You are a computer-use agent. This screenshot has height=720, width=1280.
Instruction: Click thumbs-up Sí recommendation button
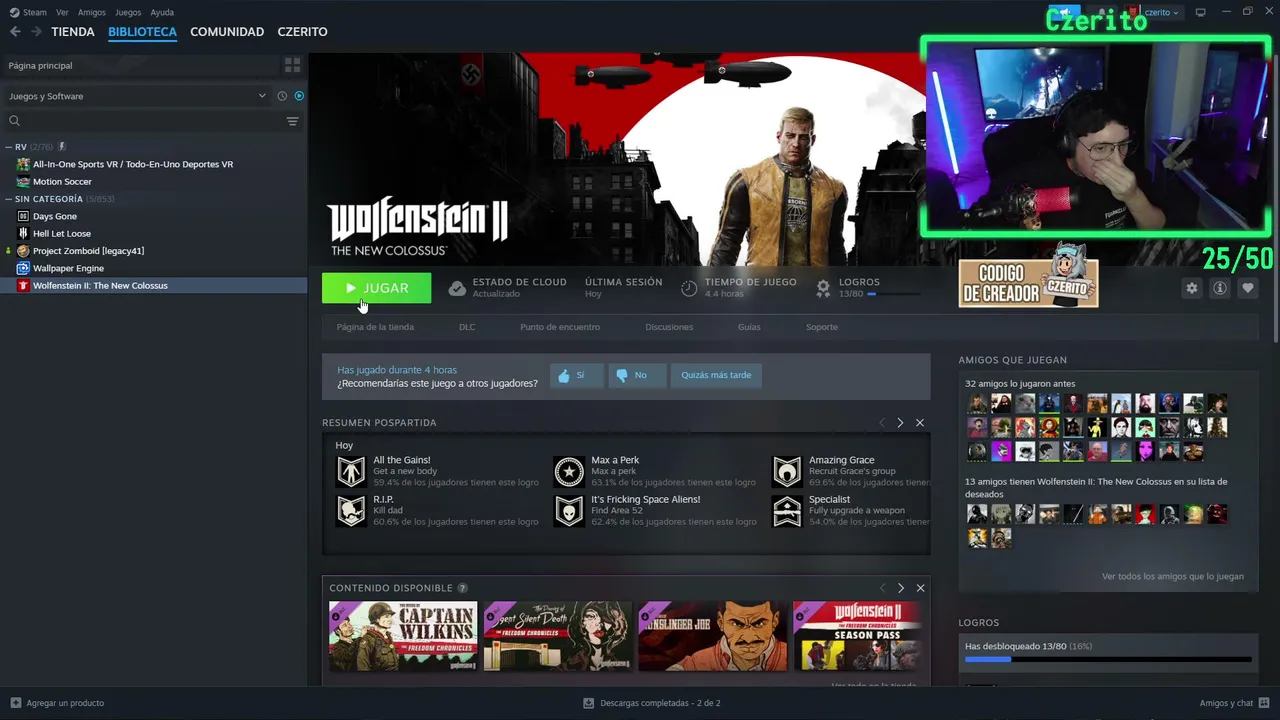coord(576,375)
